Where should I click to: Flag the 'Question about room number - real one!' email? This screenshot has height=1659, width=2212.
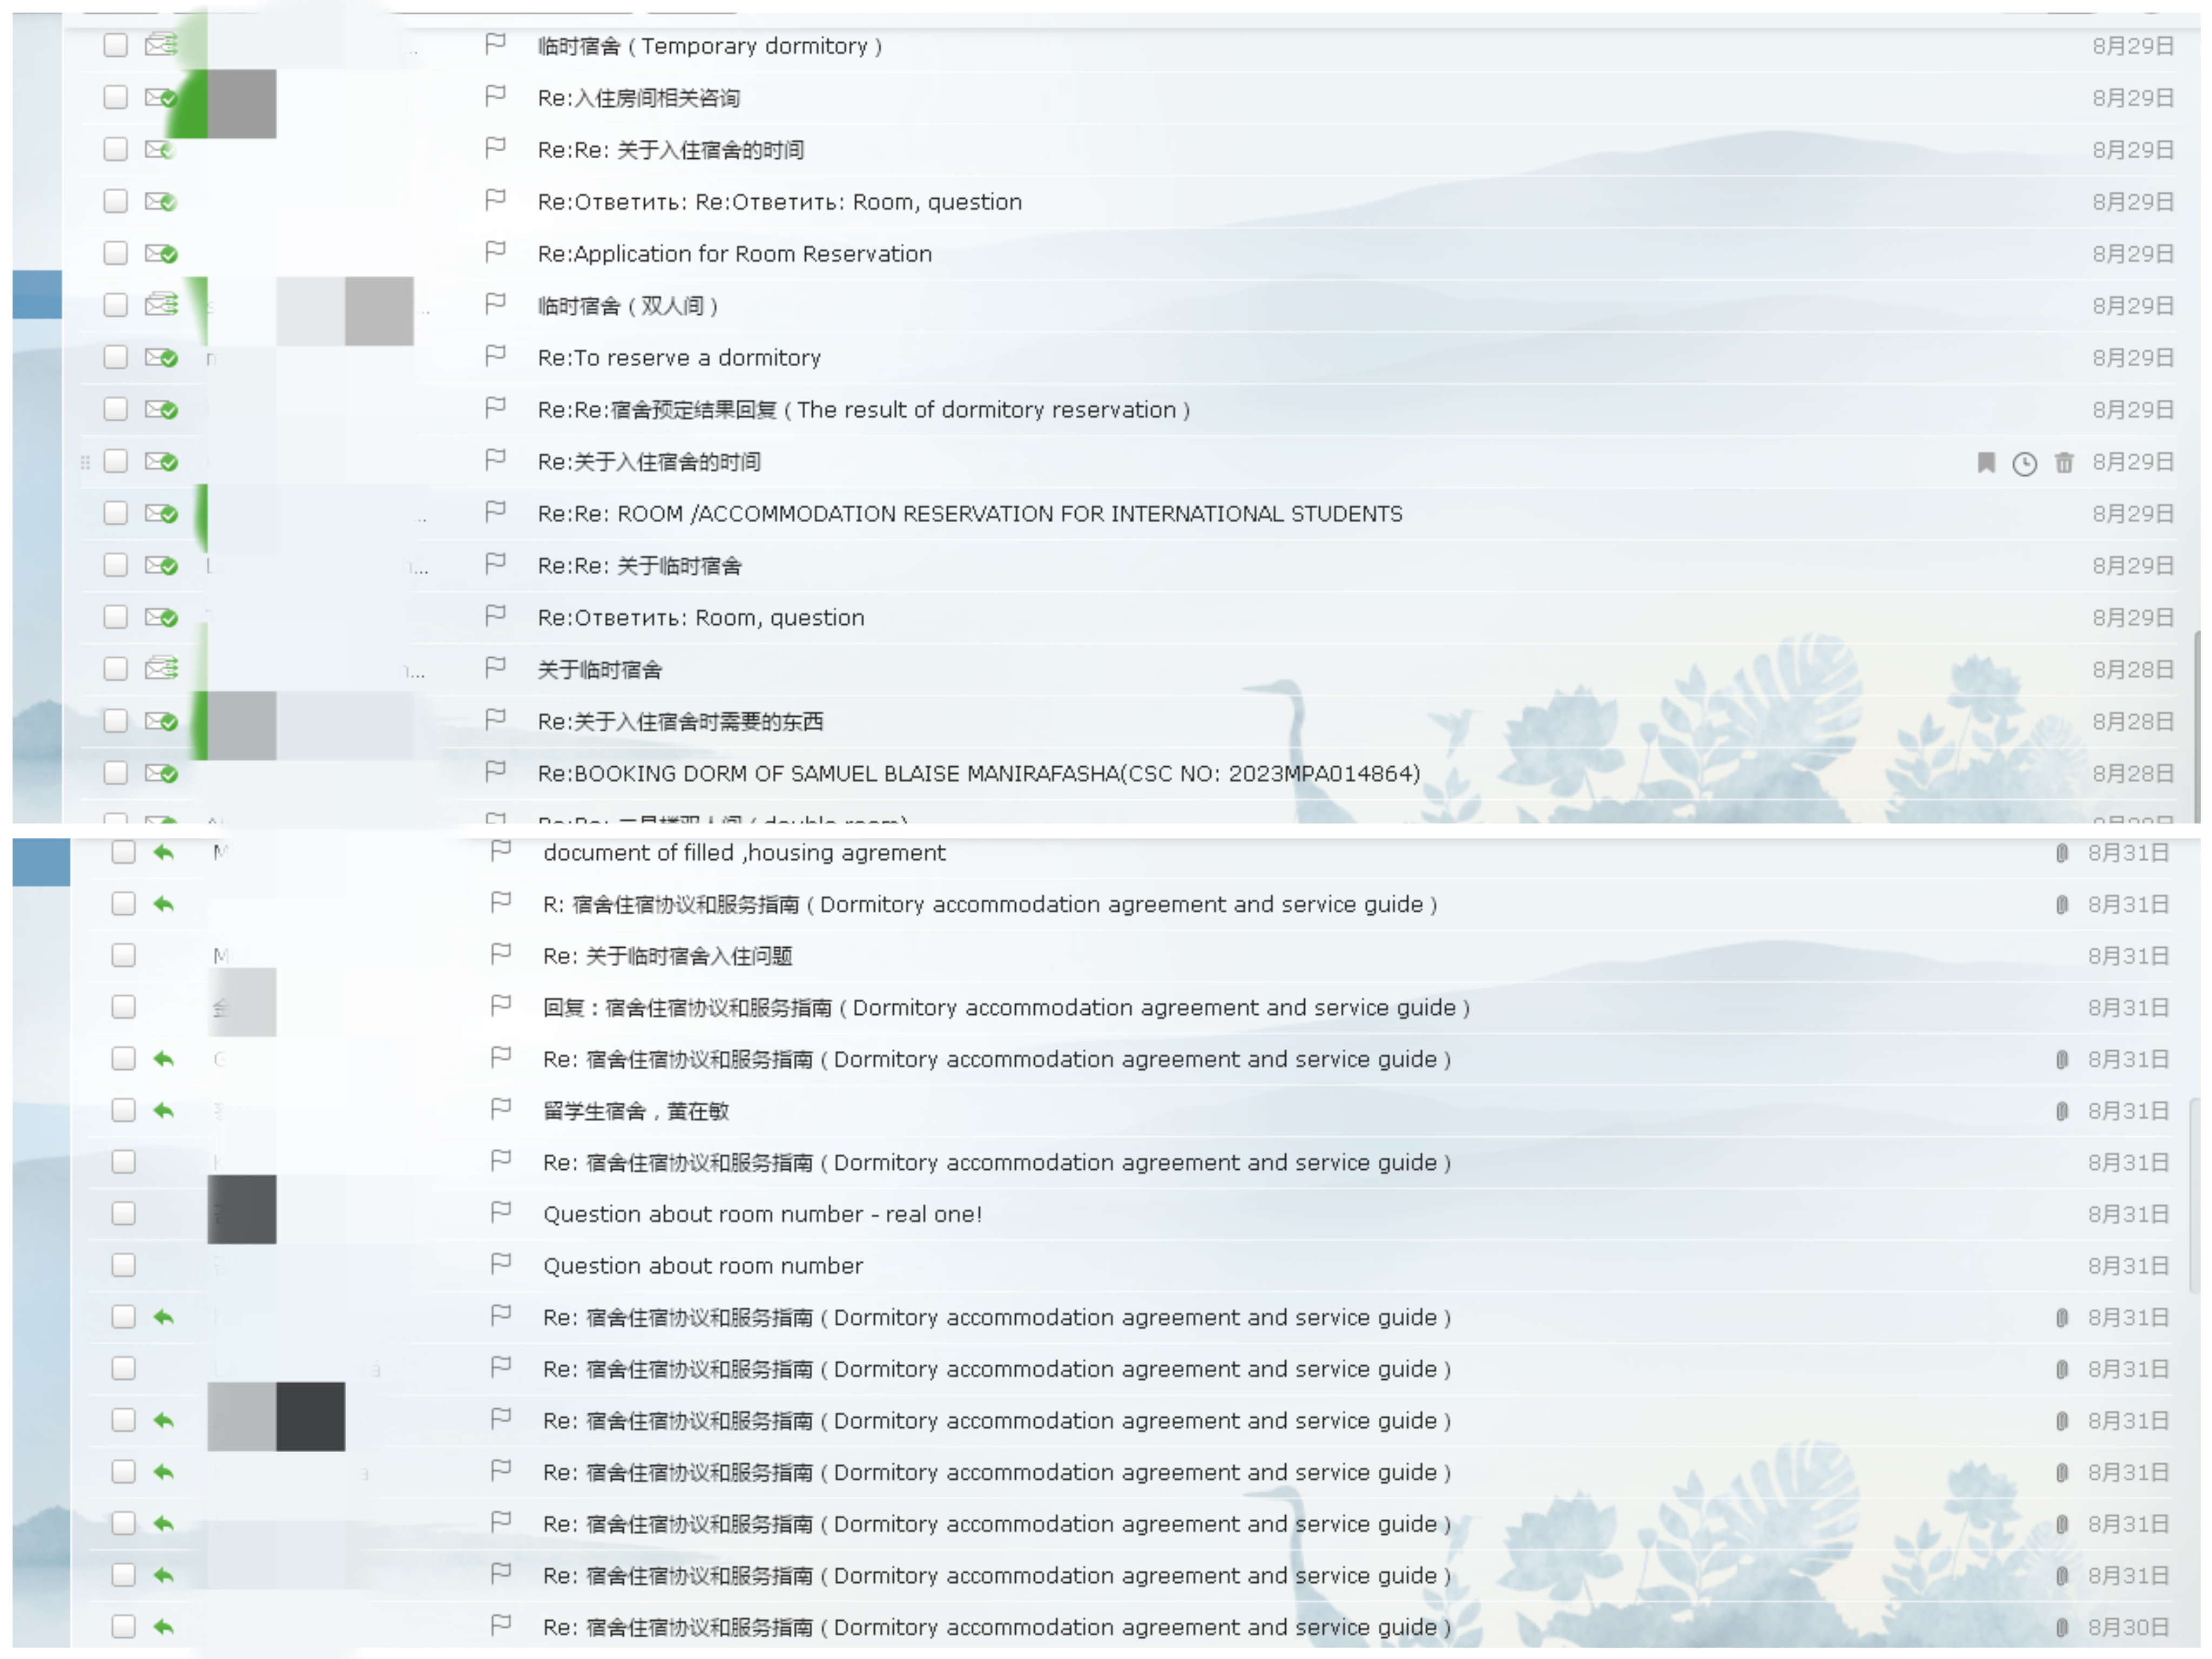[501, 1212]
